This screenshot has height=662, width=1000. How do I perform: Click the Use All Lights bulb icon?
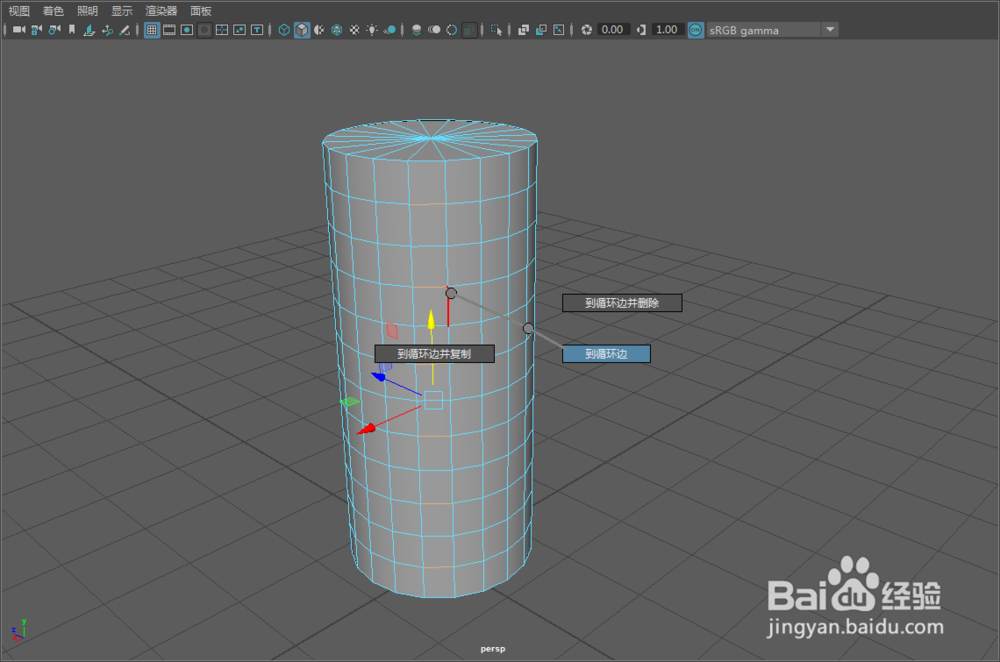[x=372, y=30]
